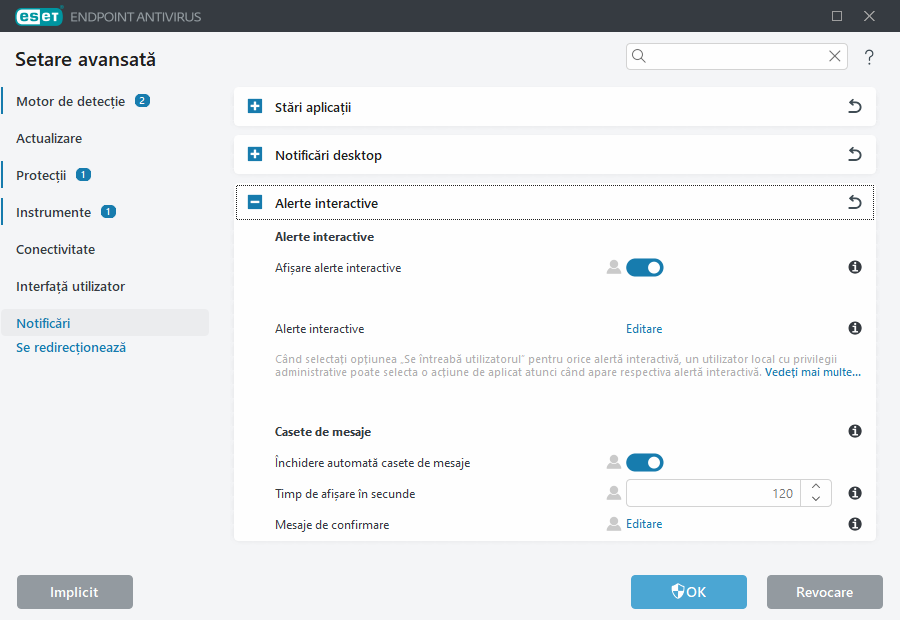Click the revert arrow for Stări aplicații
900x620 pixels.
coord(854,107)
